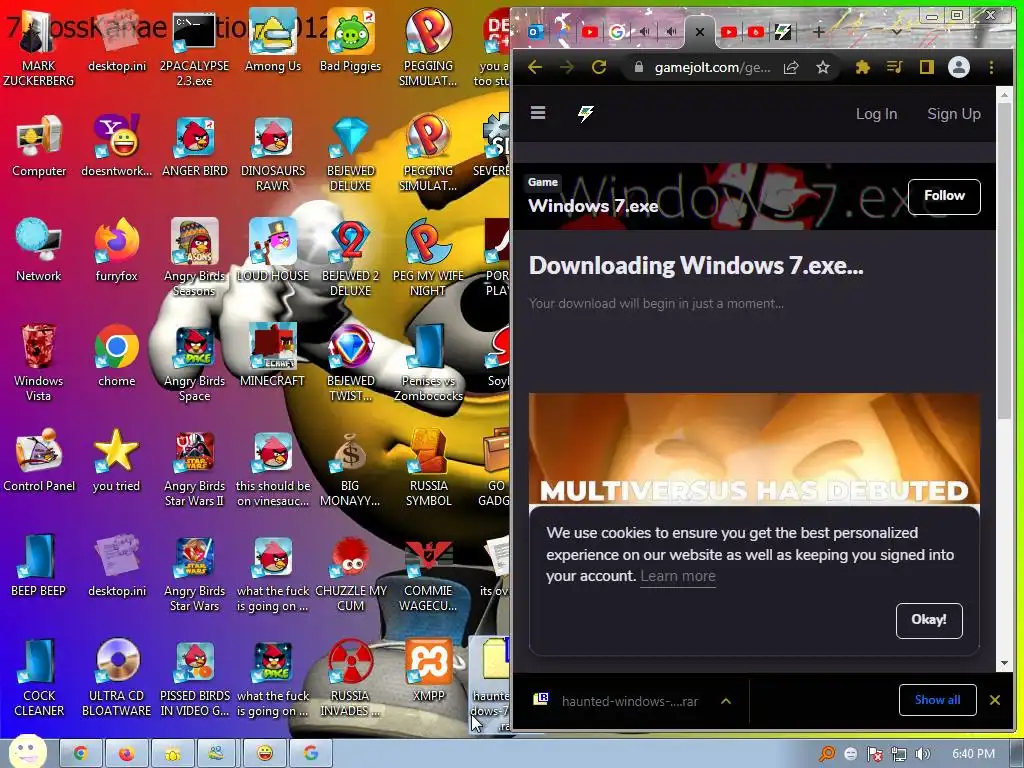This screenshot has width=1024, height=768.
Task: Open the share page icon in address bar
Action: pyautogui.click(x=791, y=67)
